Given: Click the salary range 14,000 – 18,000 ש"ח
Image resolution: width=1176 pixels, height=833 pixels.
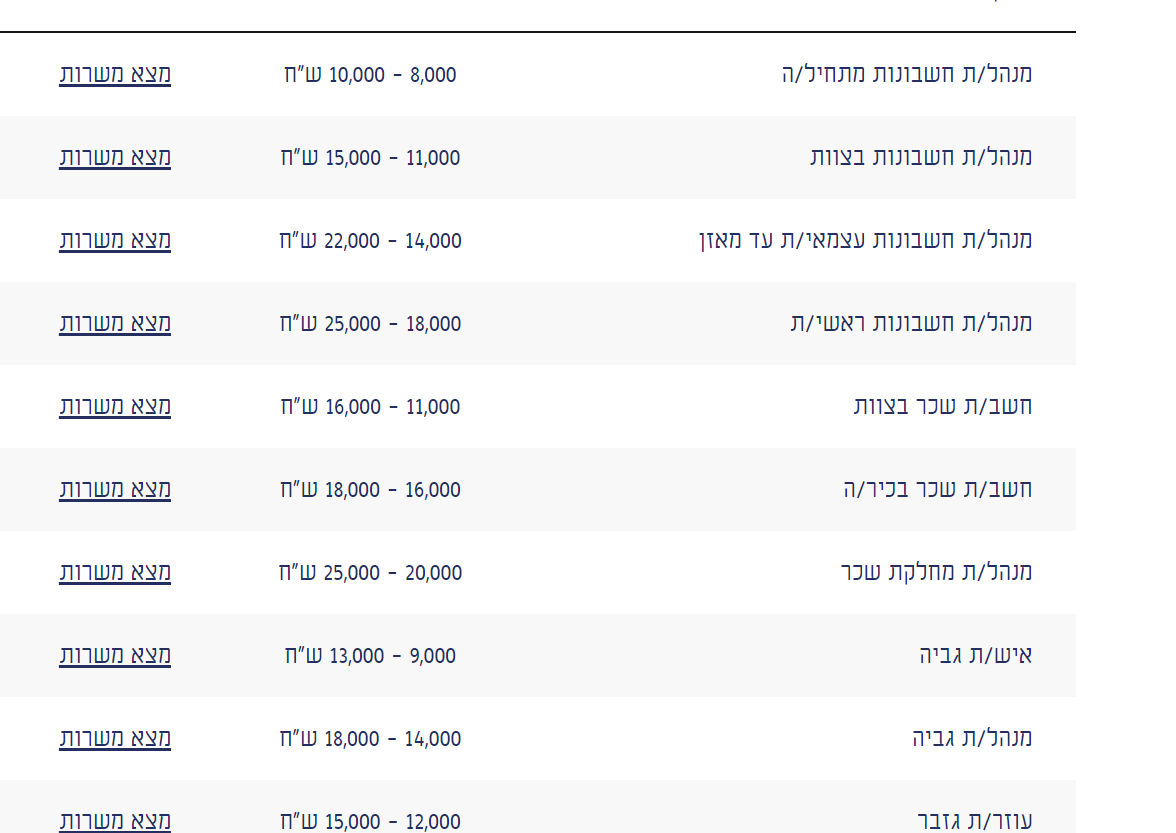Looking at the screenshot, I should click(x=370, y=738).
